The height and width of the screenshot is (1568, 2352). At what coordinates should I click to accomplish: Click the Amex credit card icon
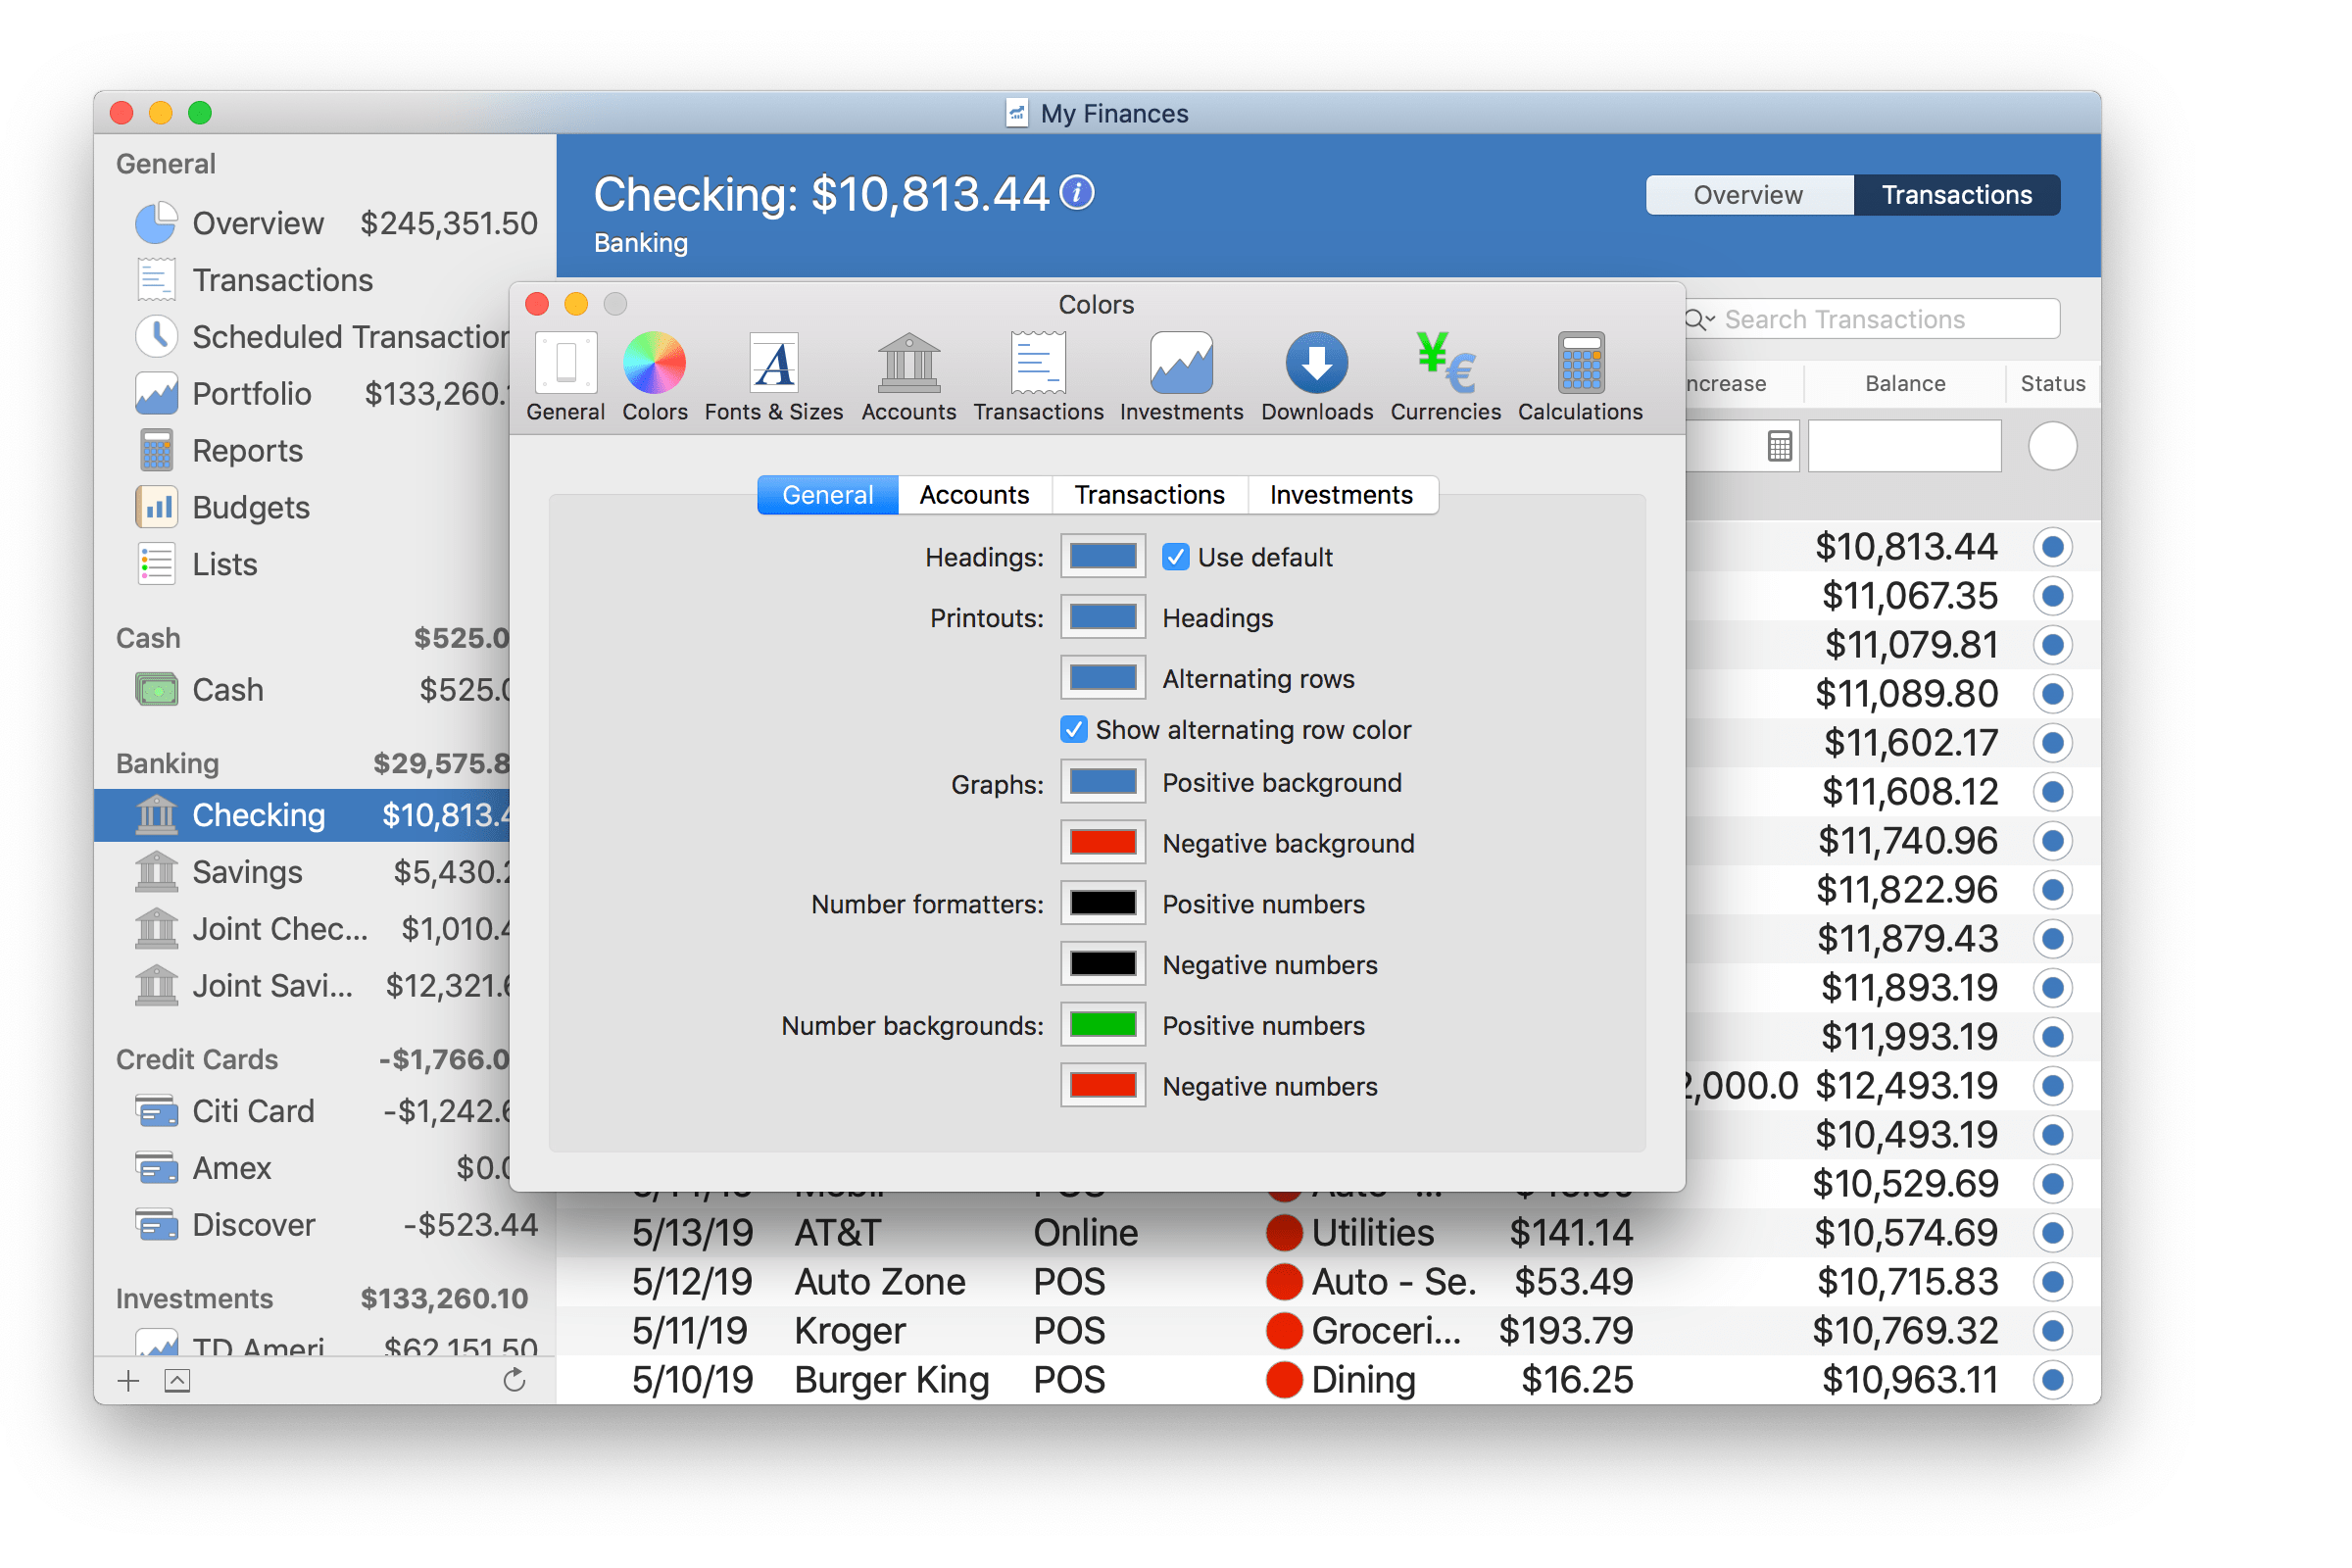(156, 1168)
